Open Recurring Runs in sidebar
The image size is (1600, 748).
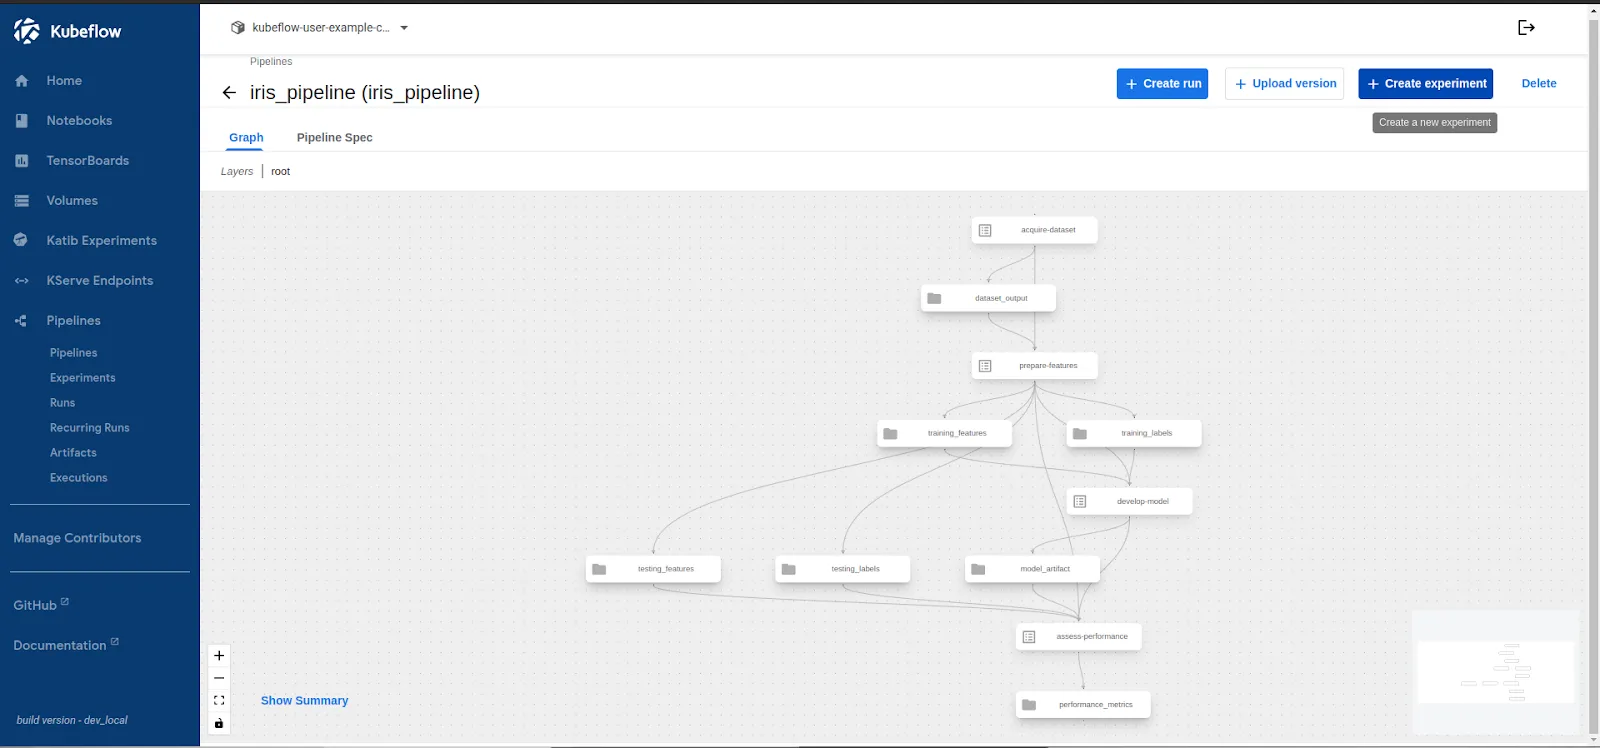[x=89, y=428]
